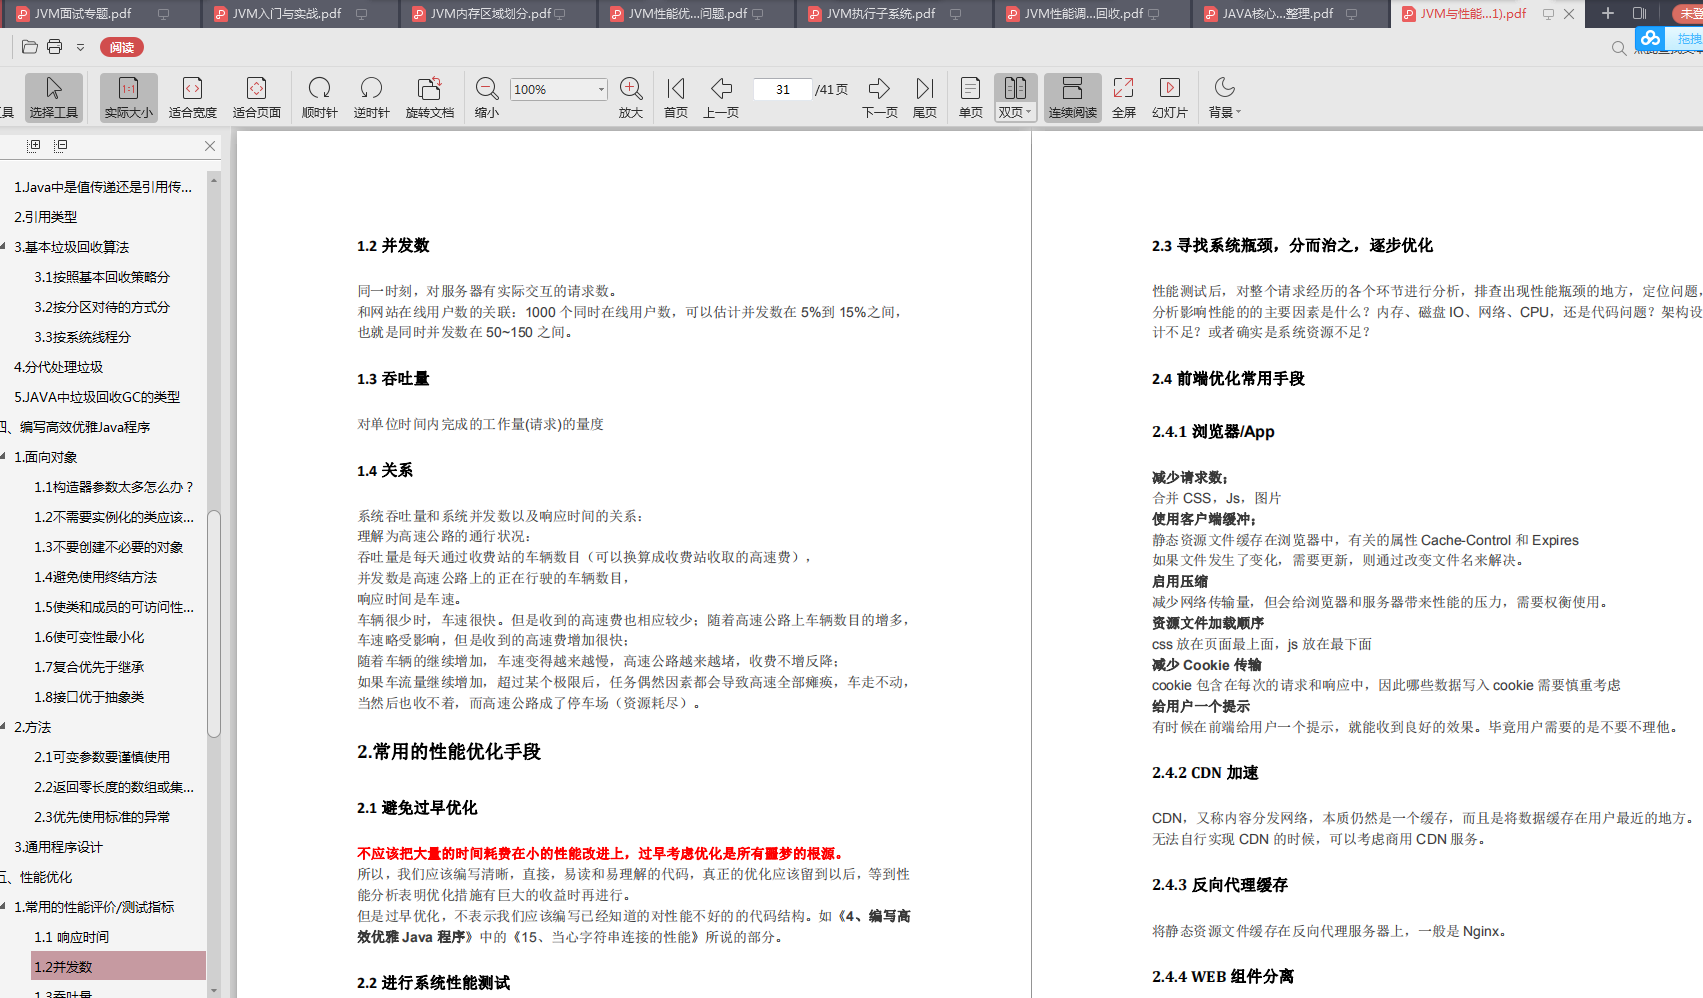The width and height of the screenshot is (1703, 998).
Task: Open bookmark 1.4避免使用终结方法
Action: pyautogui.click(x=96, y=577)
